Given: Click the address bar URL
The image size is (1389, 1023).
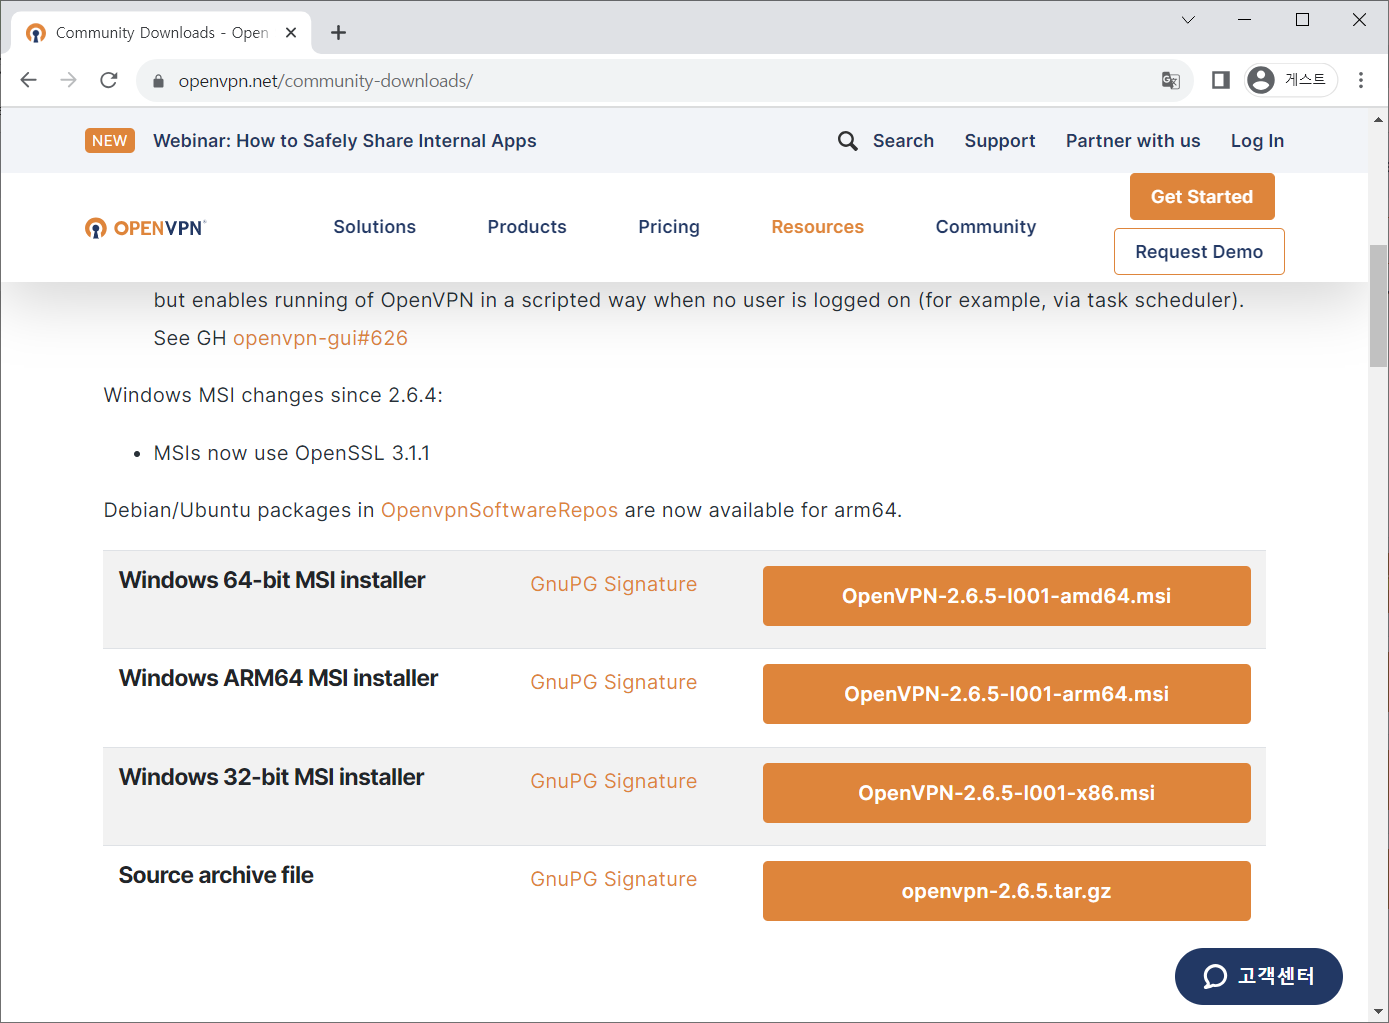Looking at the screenshot, I should [326, 81].
